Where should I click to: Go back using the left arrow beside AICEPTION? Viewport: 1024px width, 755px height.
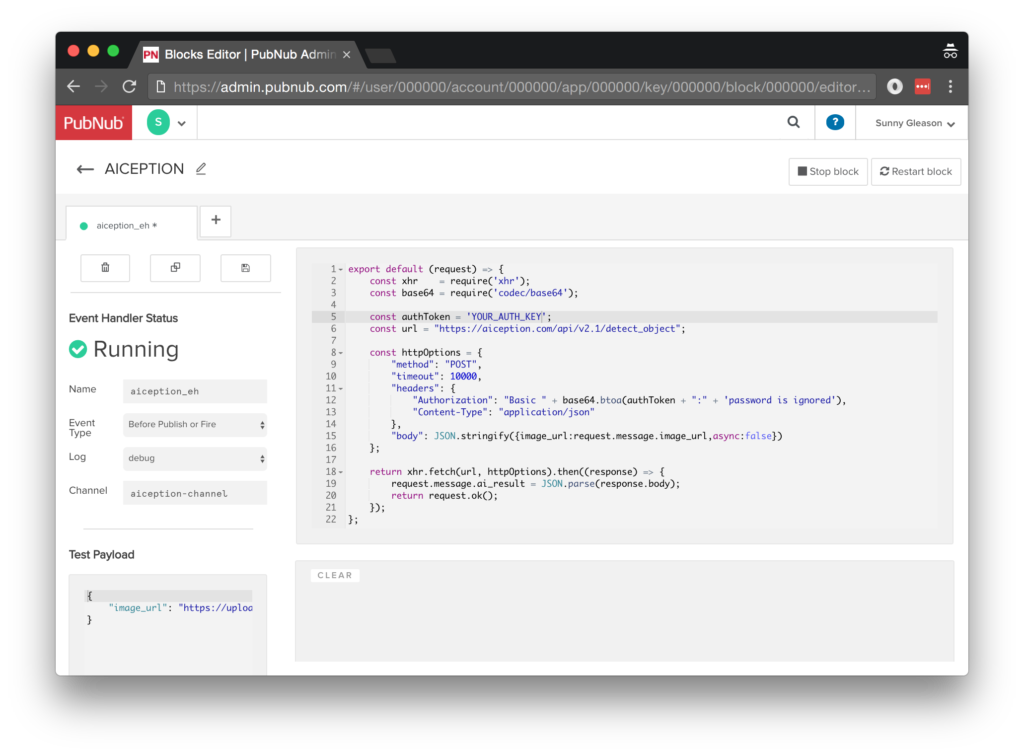pyautogui.click(x=85, y=169)
